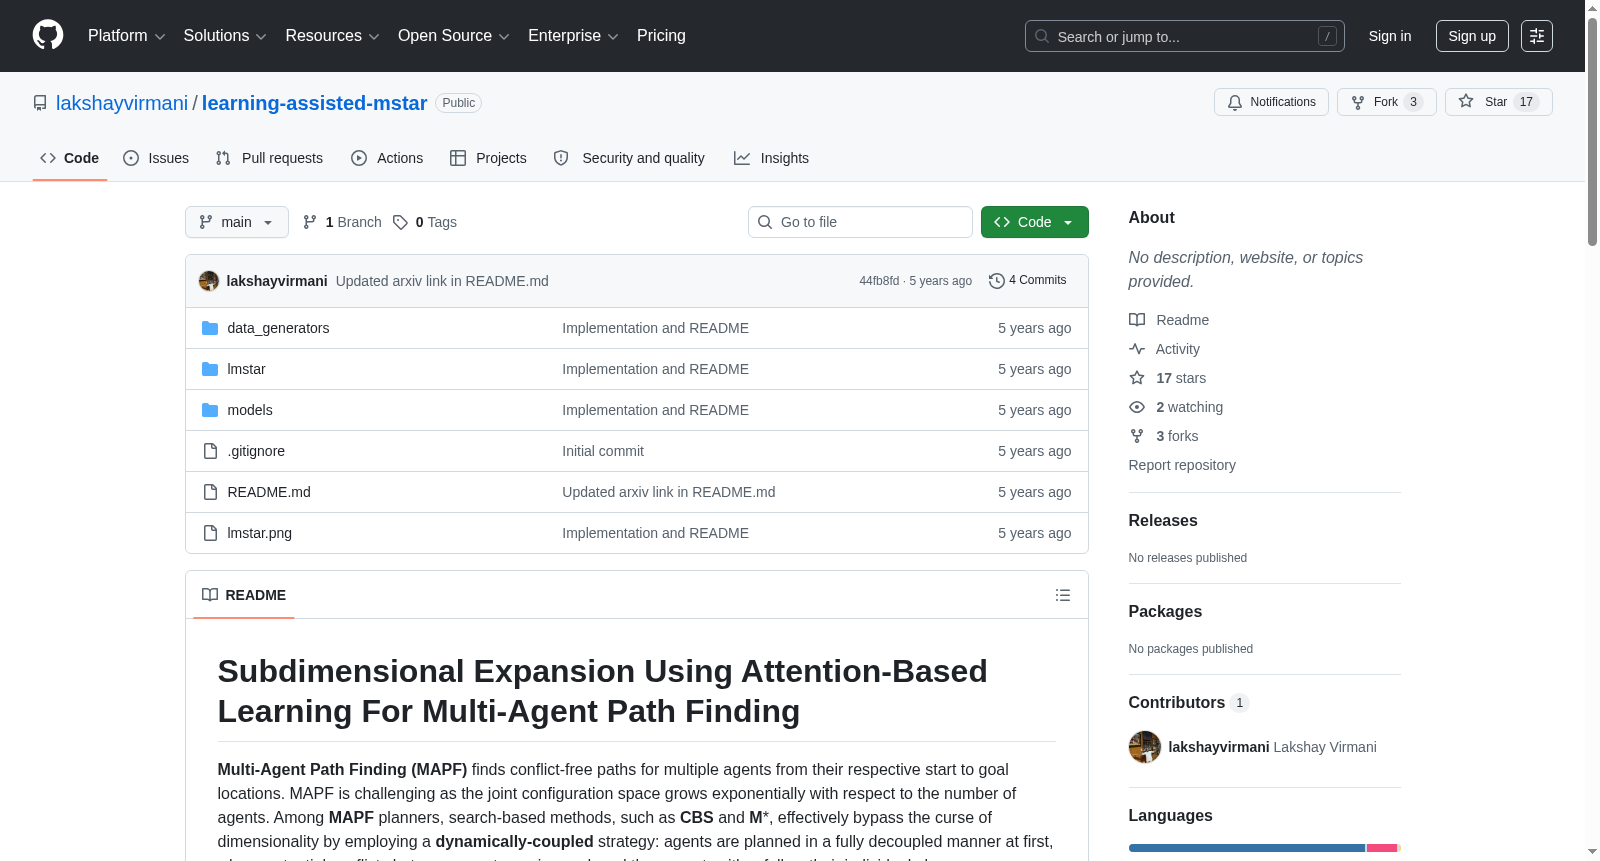Screen dimensions: 1600x861
Task: Open lmstar.png file
Action: [x=260, y=533]
